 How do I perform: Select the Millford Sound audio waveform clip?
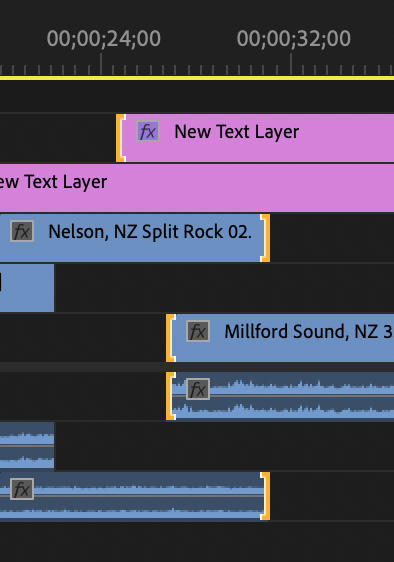(280, 396)
